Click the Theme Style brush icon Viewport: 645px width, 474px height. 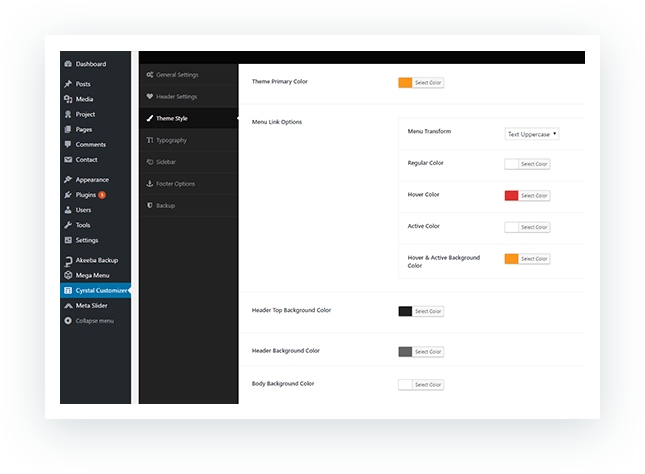[x=150, y=118]
